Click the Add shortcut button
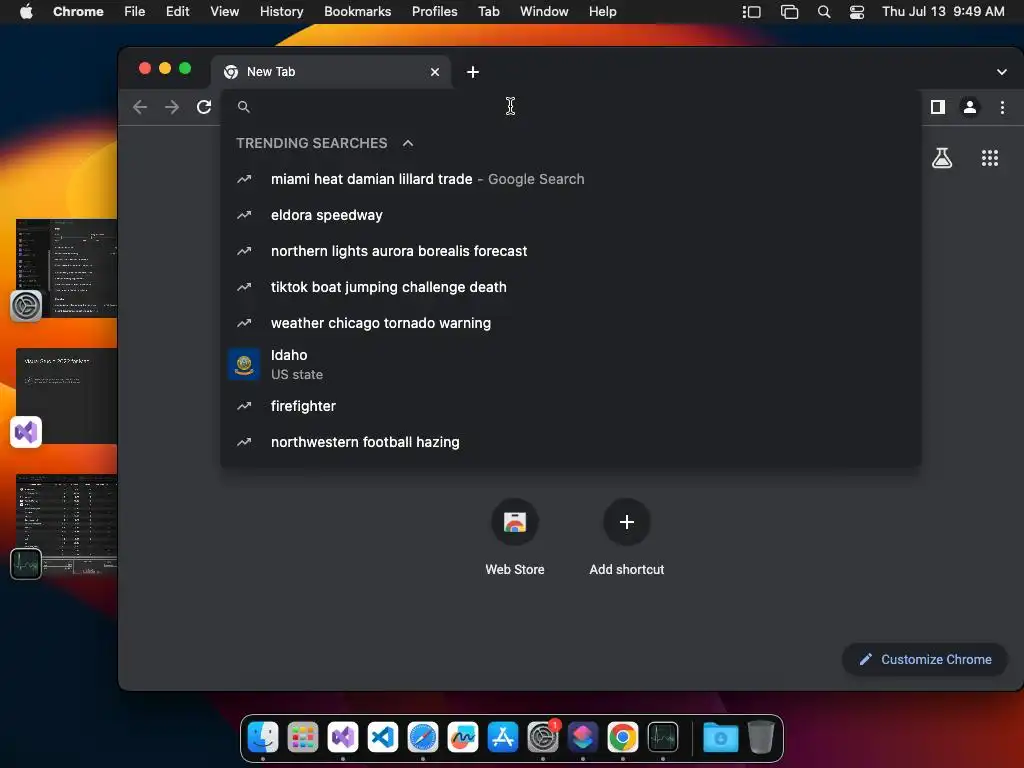The width and height of the screenshot is (1024, 768). (x=626, y=538)
